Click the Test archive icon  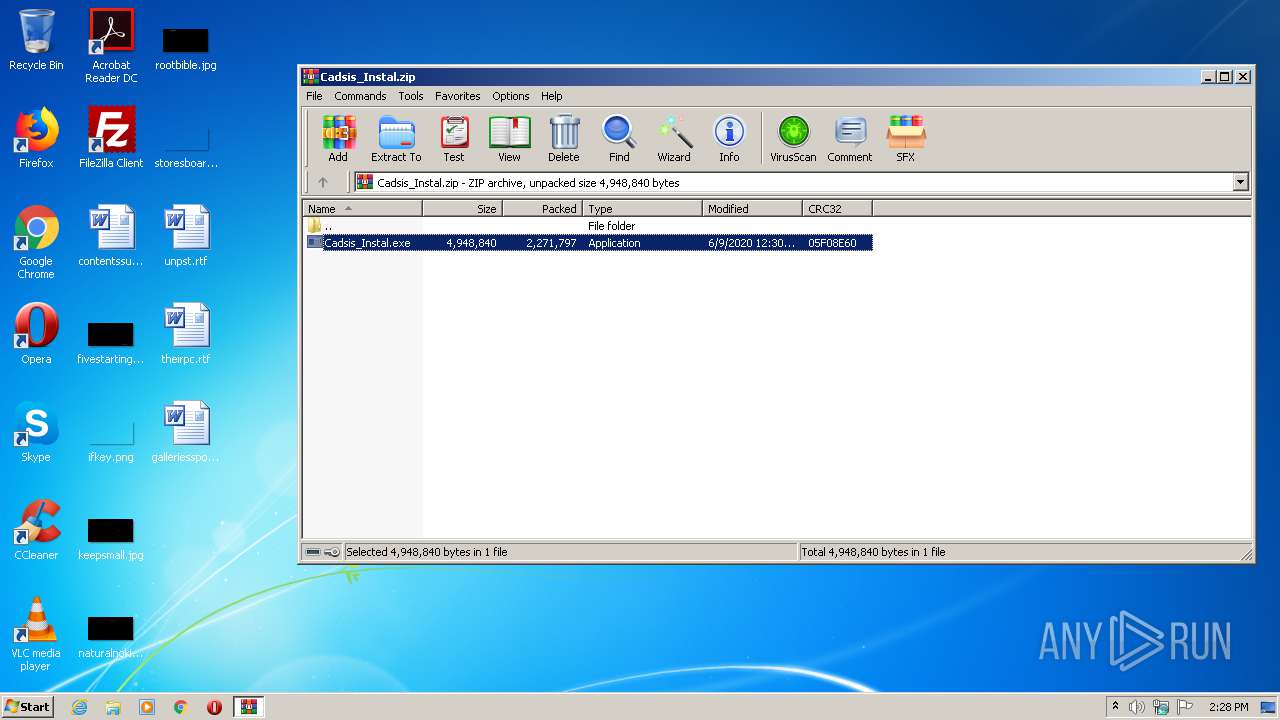[x=454, y=138]
